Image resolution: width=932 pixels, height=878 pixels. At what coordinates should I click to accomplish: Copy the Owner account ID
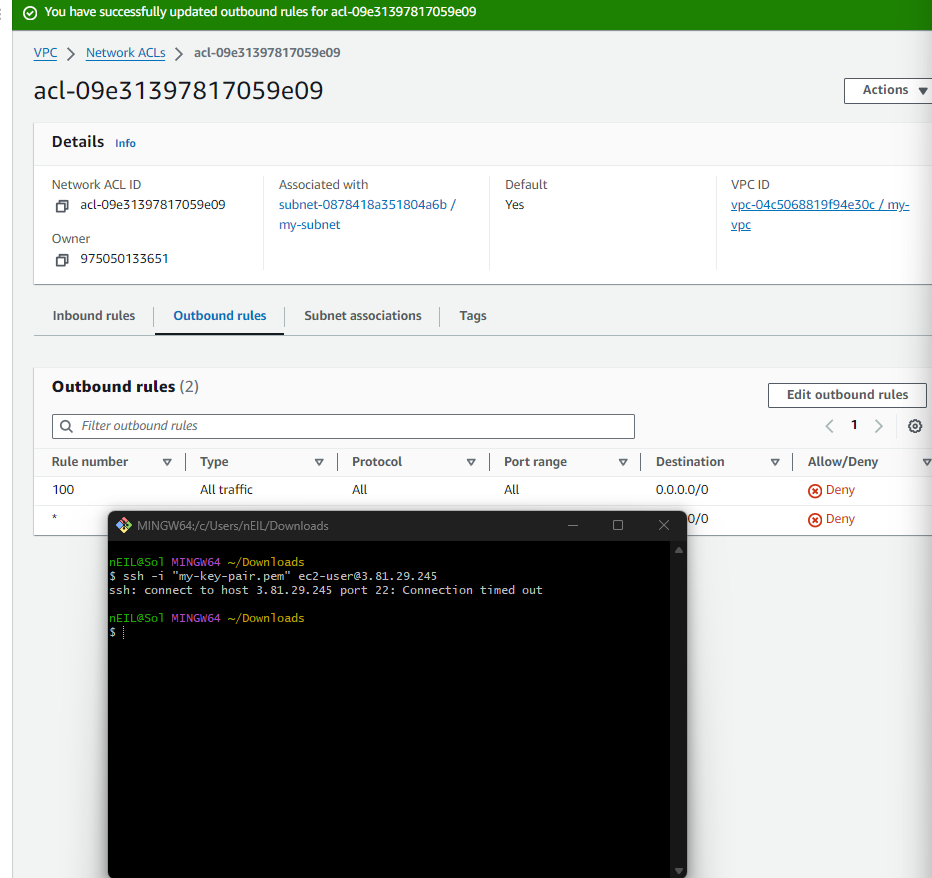pyautogui.click(x=62, y=260)
